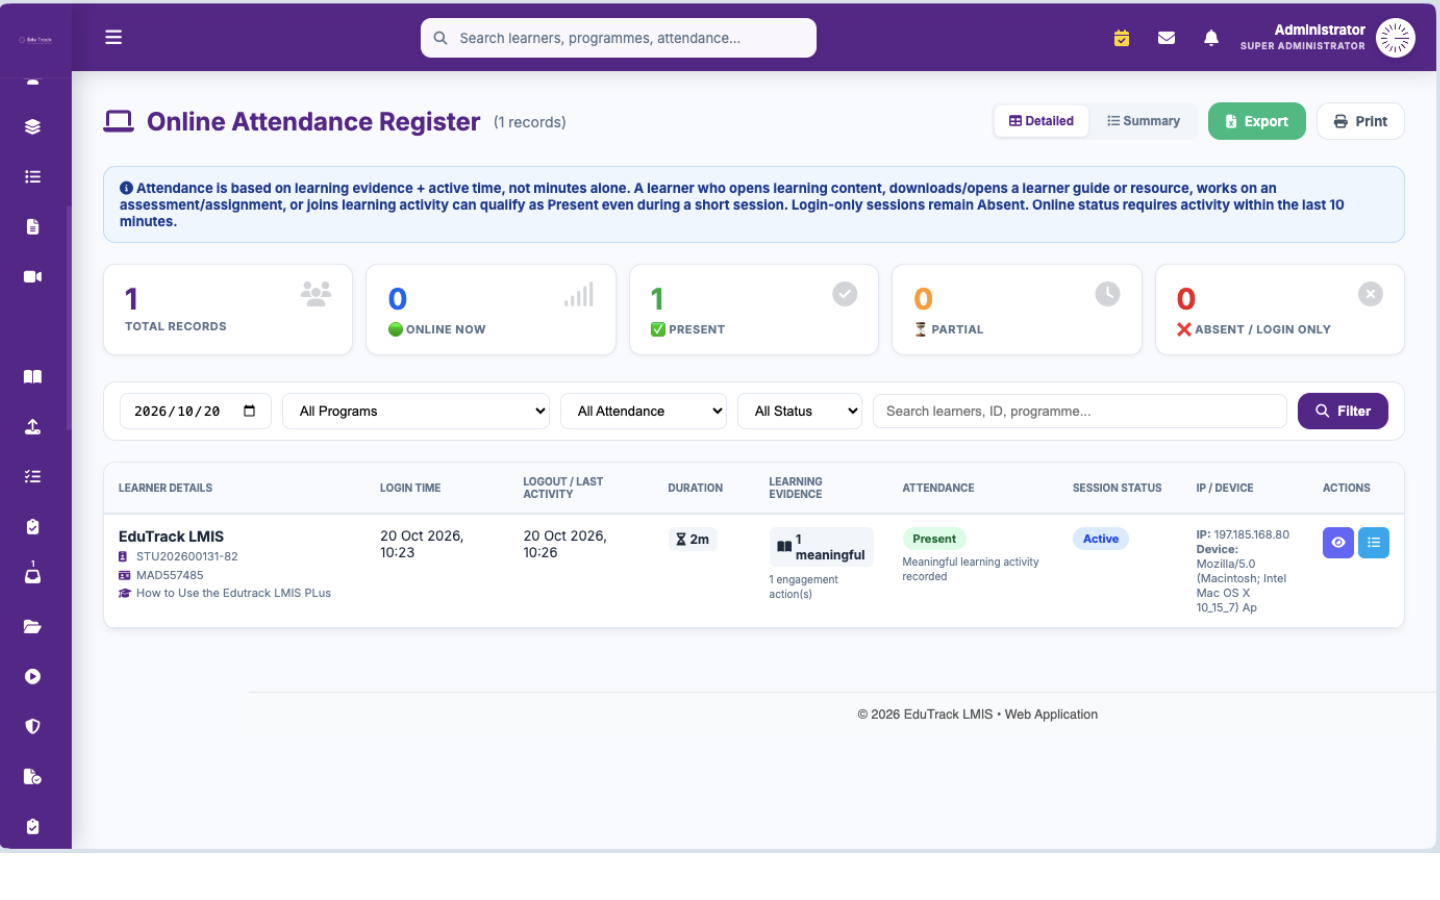The height and width of the screenshot is (900, 1440).
Task: Expand the All Programs dropdown
Action: tap(416, 411)
